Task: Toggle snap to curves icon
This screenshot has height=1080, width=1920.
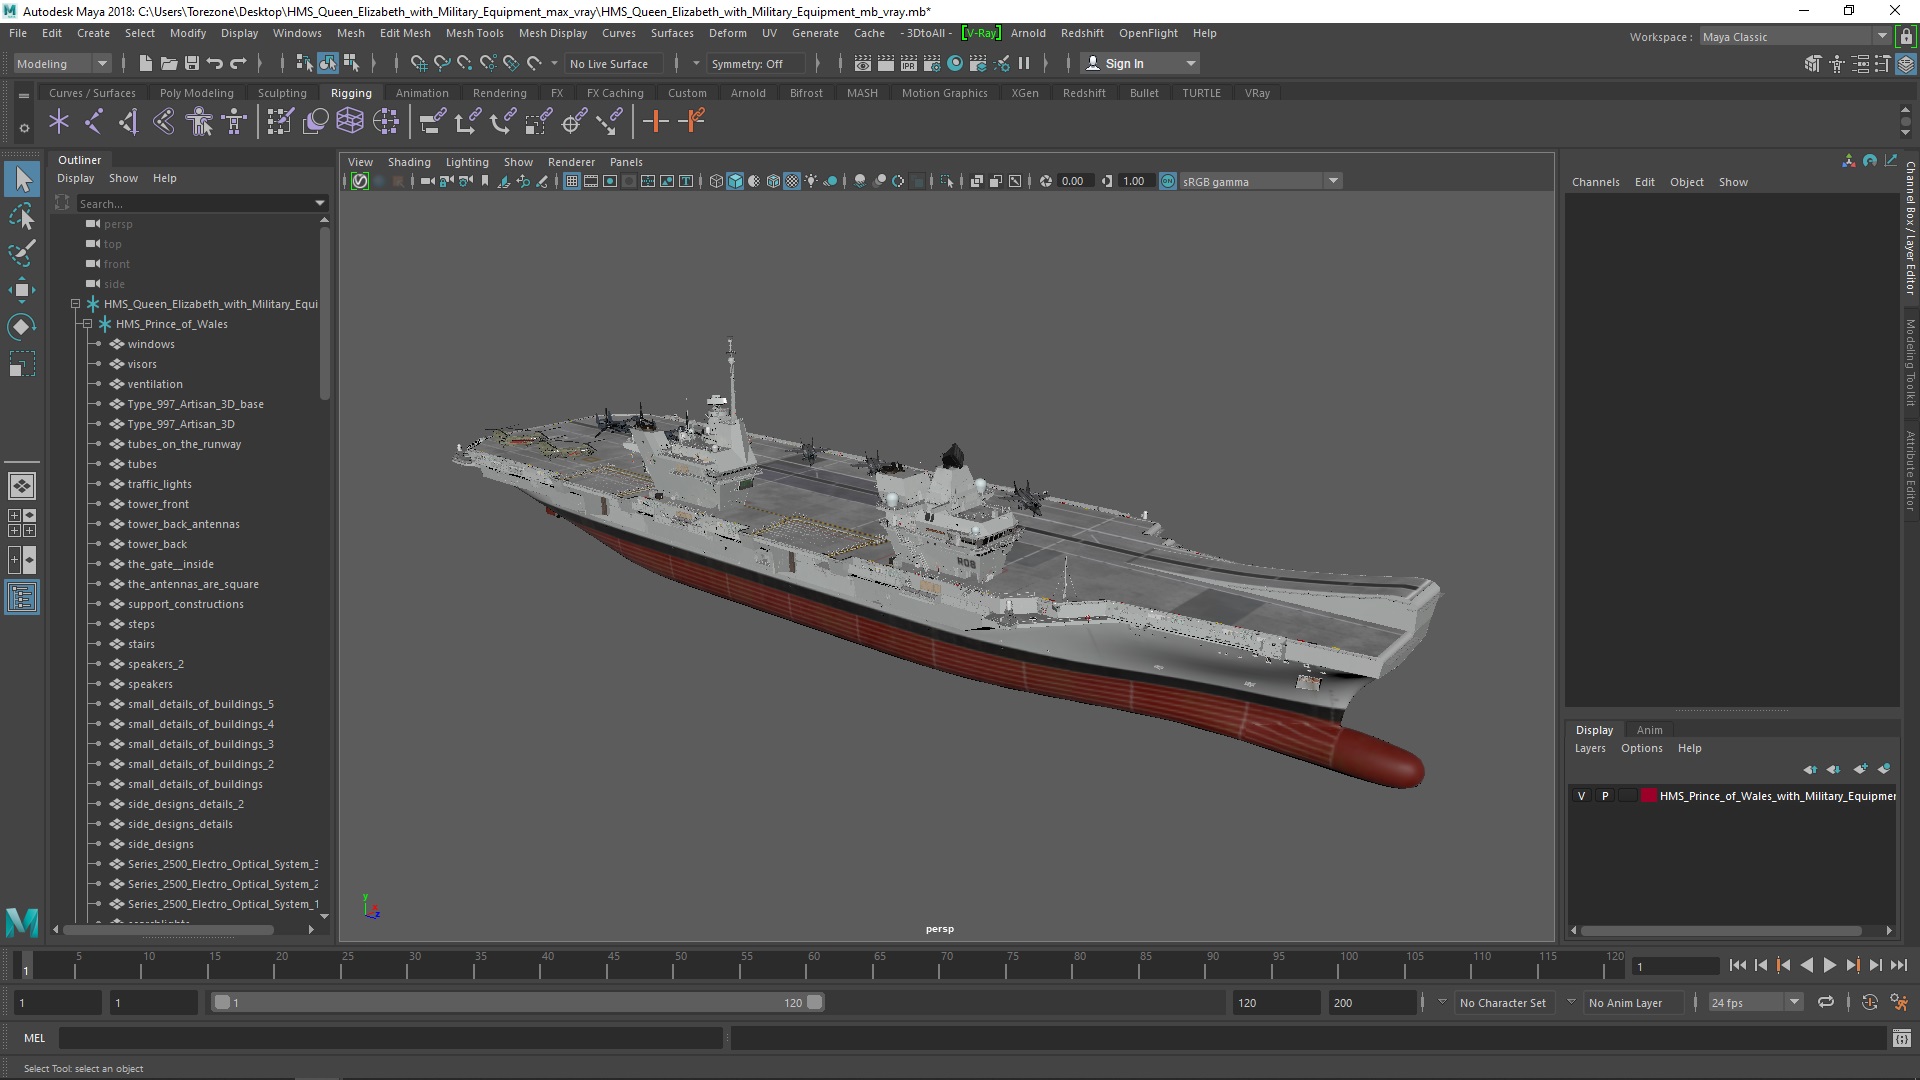Action: click(441, 63)
